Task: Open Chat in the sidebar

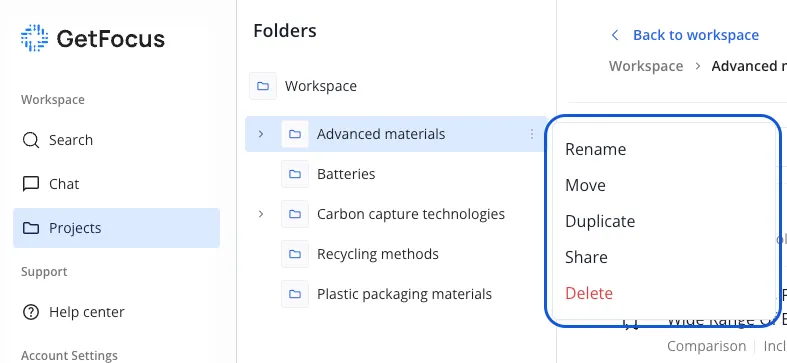Action: 116,184
